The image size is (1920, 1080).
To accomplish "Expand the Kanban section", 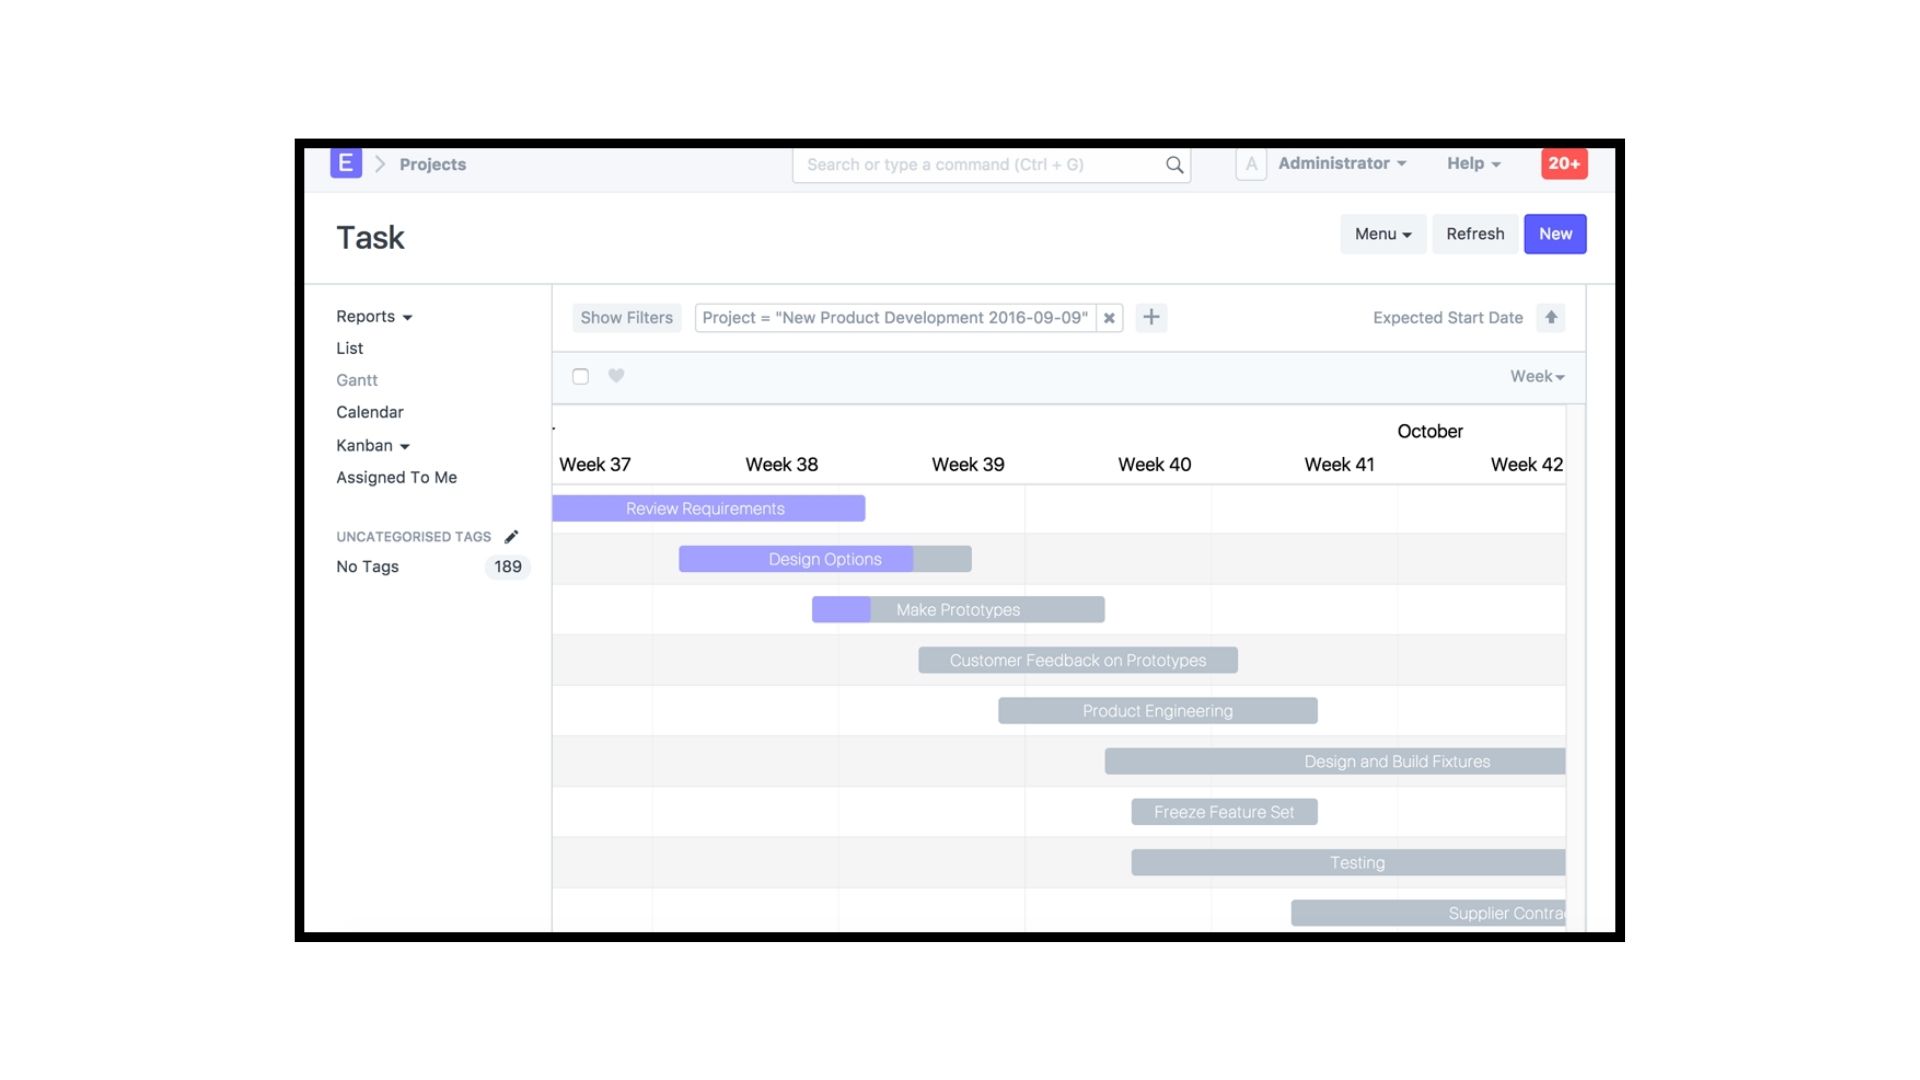I will pos(371,445).
